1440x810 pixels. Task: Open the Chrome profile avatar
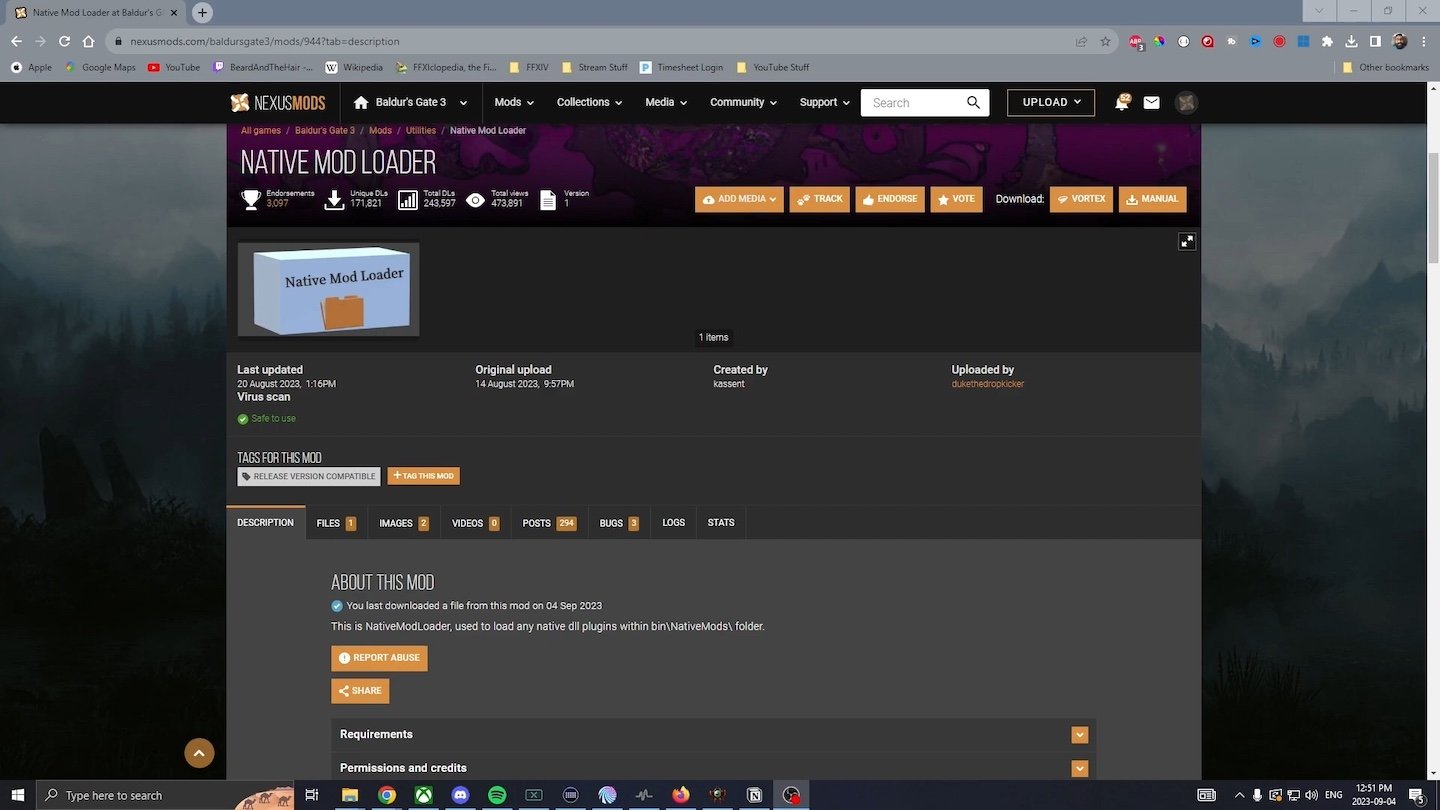tap(1399, 41)
